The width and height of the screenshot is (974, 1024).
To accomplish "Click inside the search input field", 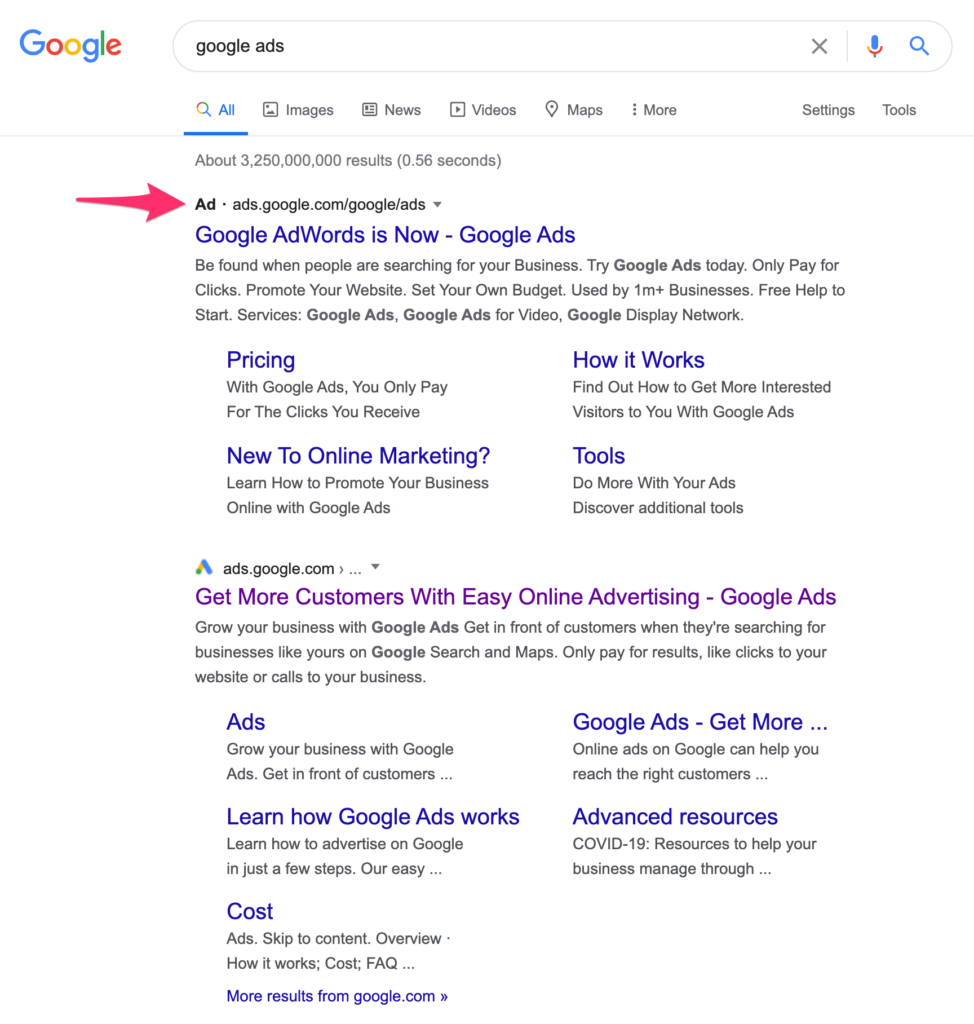I will click(480, 46).
